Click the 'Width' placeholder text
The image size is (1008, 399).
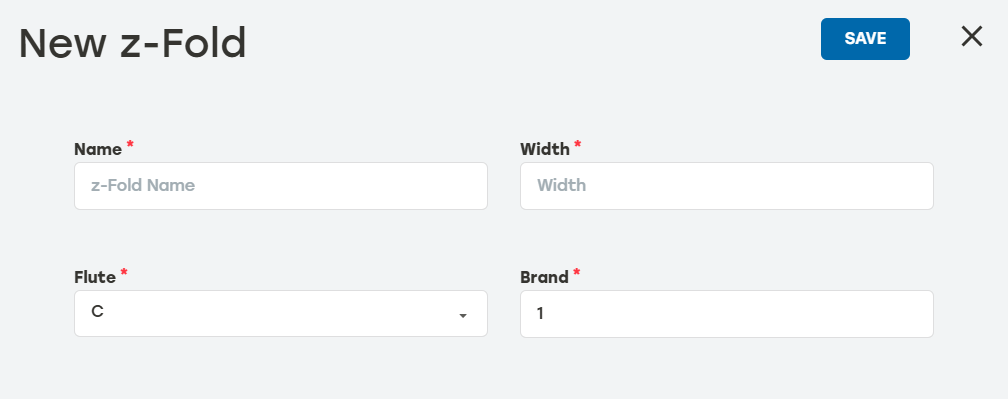click(561, 186)
